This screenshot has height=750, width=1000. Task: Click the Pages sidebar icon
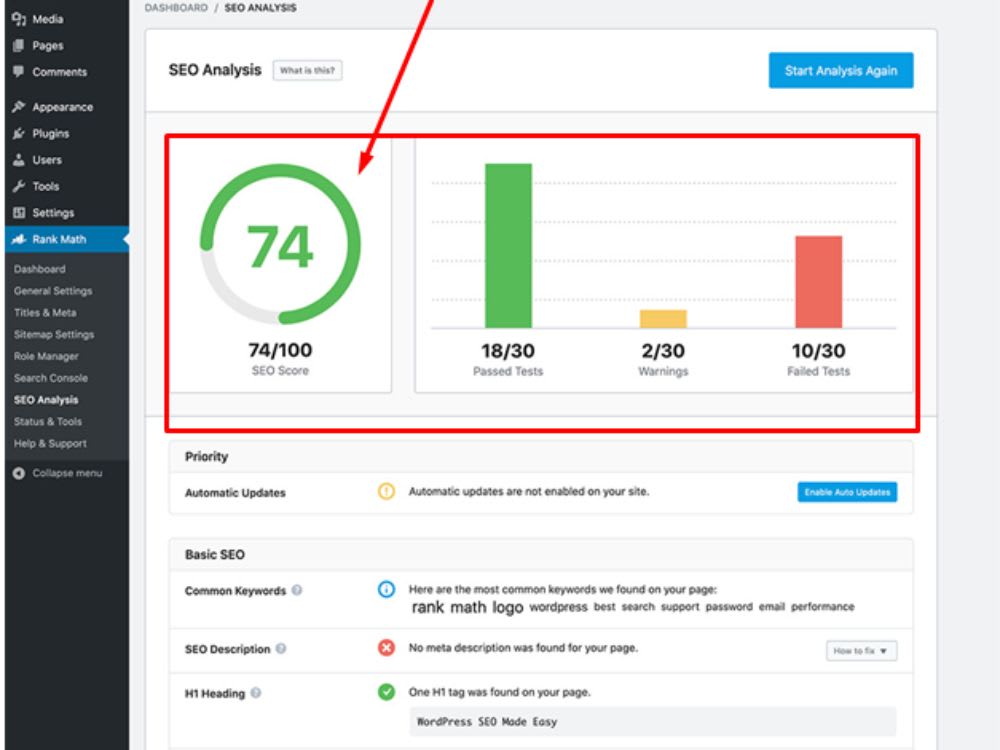pos(18,45)
